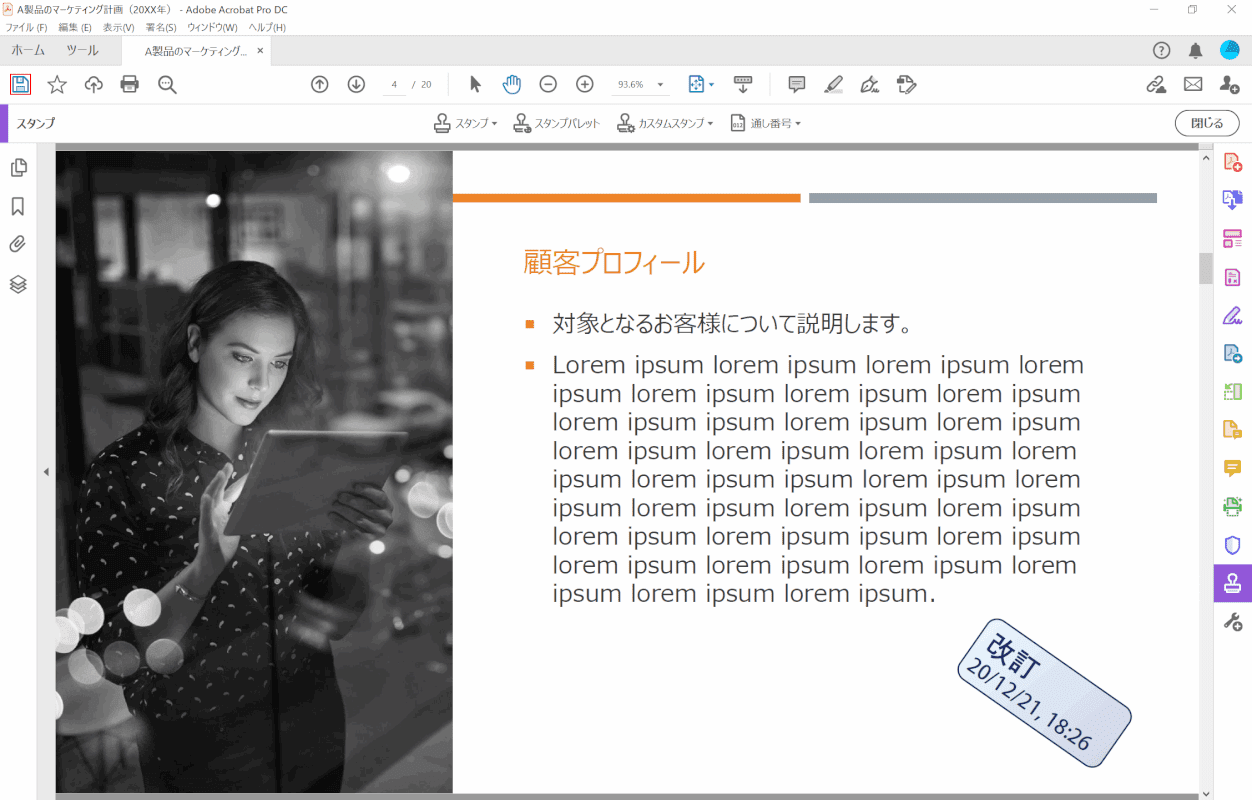Open page thumbnails in the left panel
Screen dimensions: 1252x800
click(18, 167)
